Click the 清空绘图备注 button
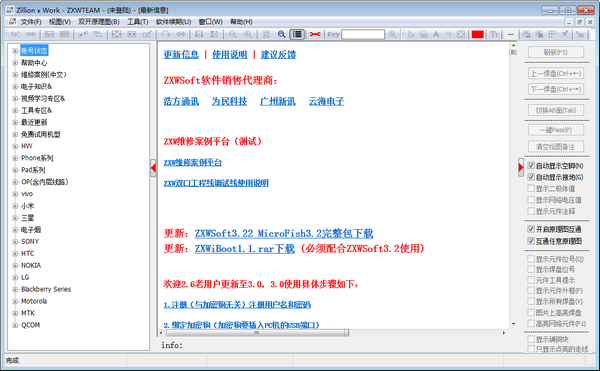This screenshot has height=371, width=600. 556,146
